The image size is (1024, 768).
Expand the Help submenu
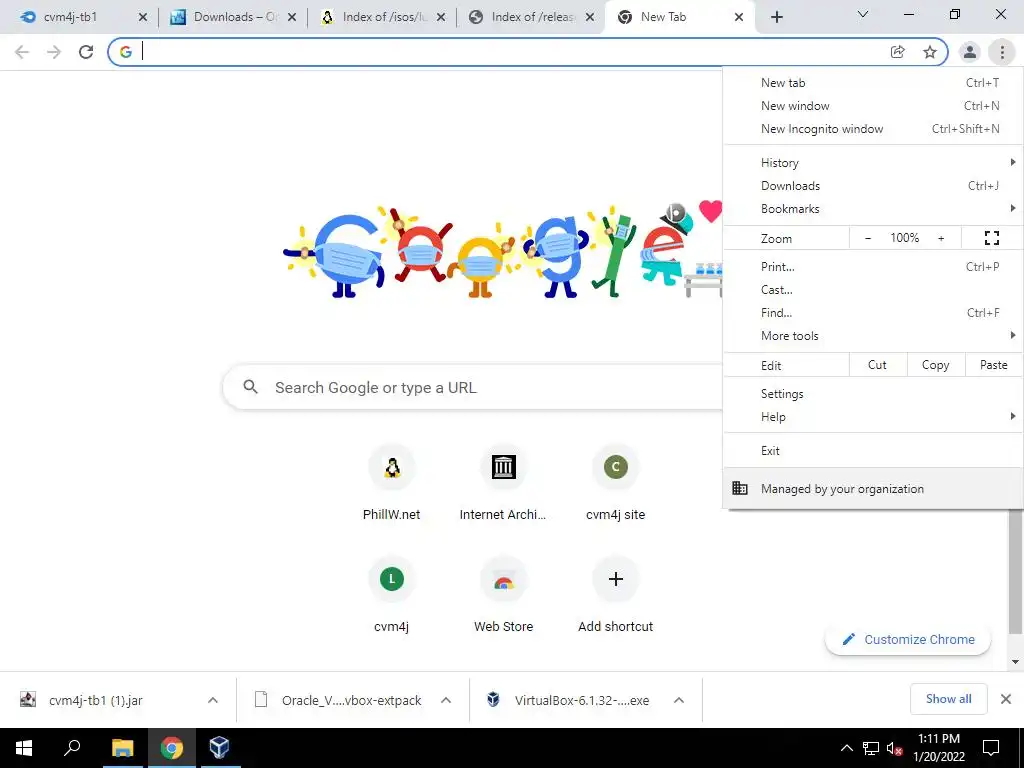[873, 417]
